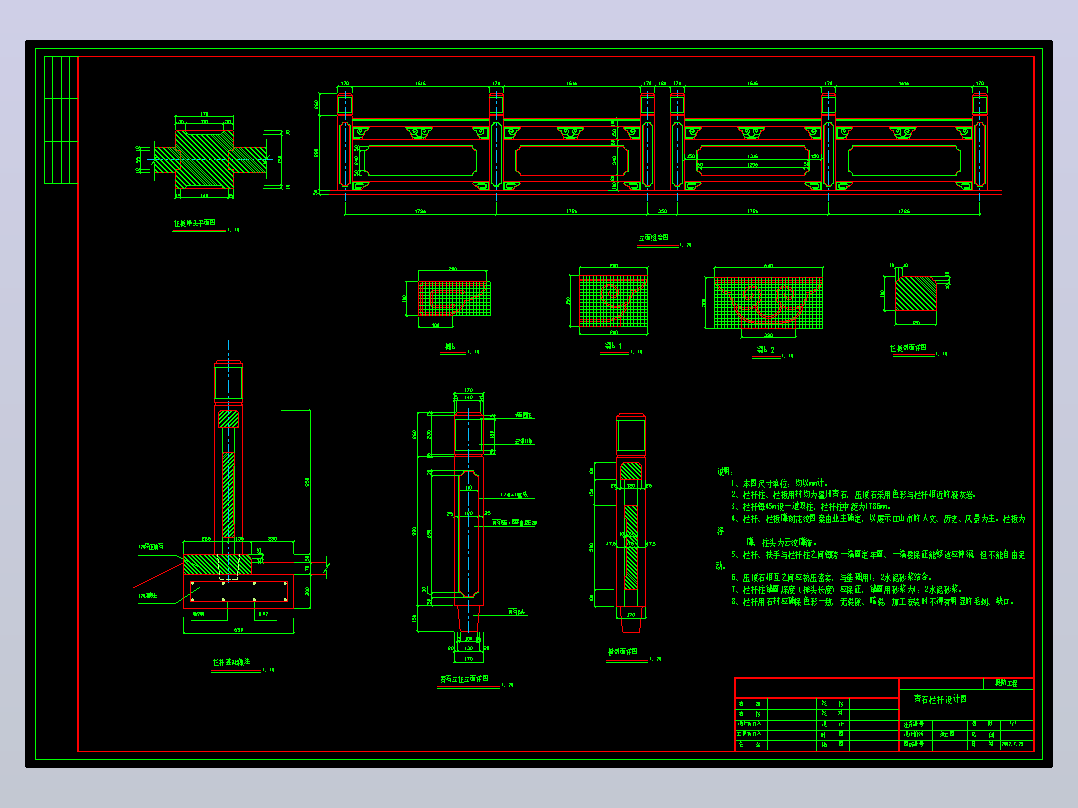This screenshot has width=1078, height=808.
Task: Select note line 1 about mm dimension units
Action: pyautogui.click(x=780, y=483)
